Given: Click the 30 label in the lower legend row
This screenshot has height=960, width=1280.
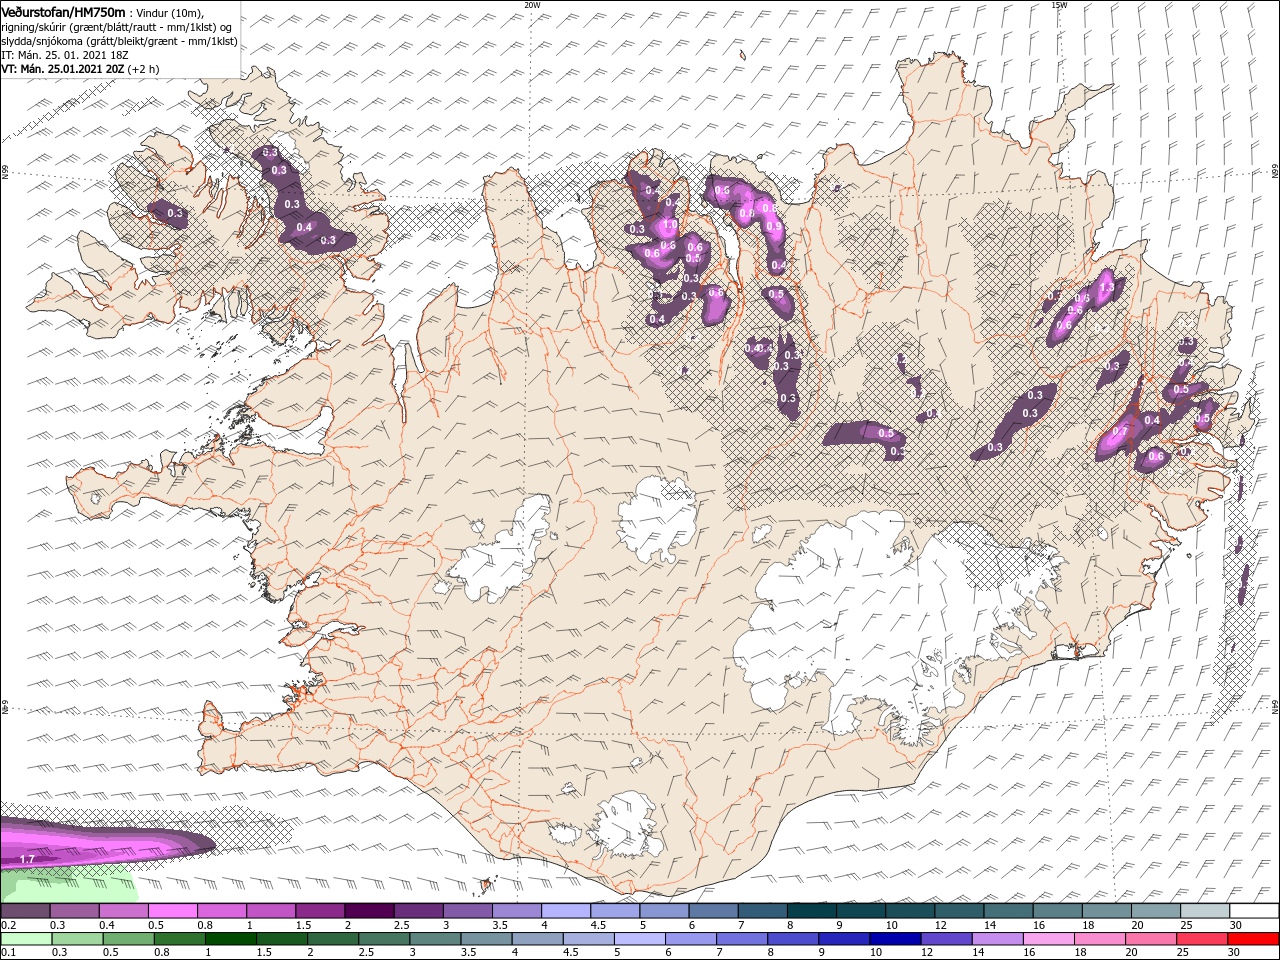Looking at the screenshot, I should tap(1235, 953).
